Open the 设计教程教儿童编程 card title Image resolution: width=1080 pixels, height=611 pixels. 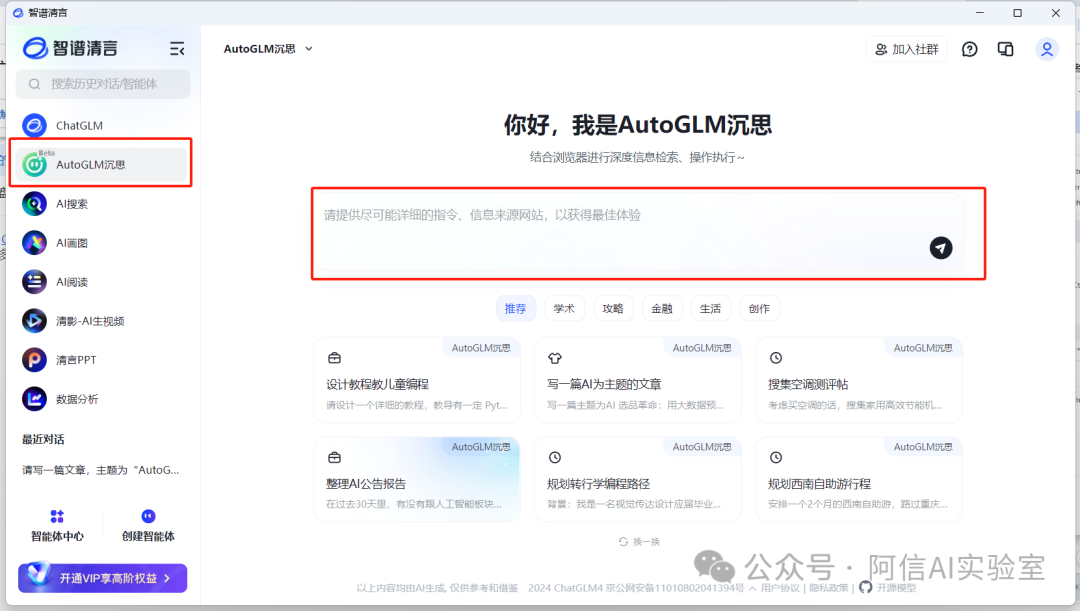point(377,384)
